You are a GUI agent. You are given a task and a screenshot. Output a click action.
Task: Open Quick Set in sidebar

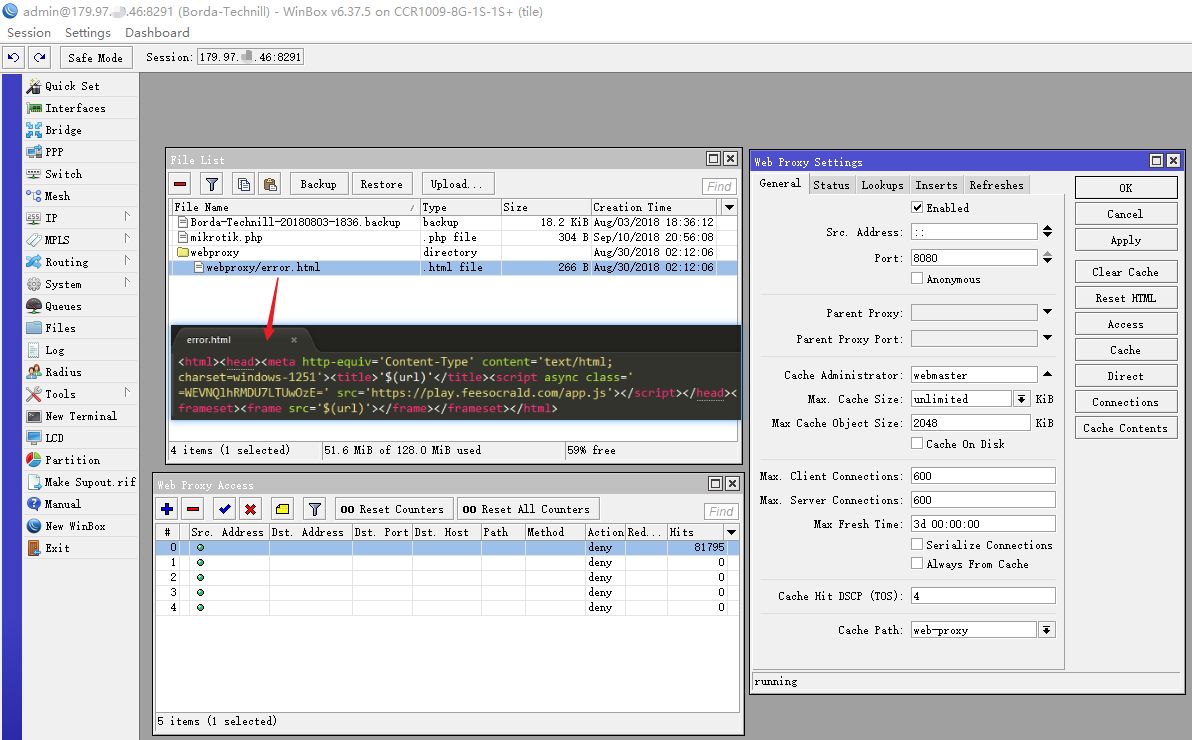pos(72,86)
